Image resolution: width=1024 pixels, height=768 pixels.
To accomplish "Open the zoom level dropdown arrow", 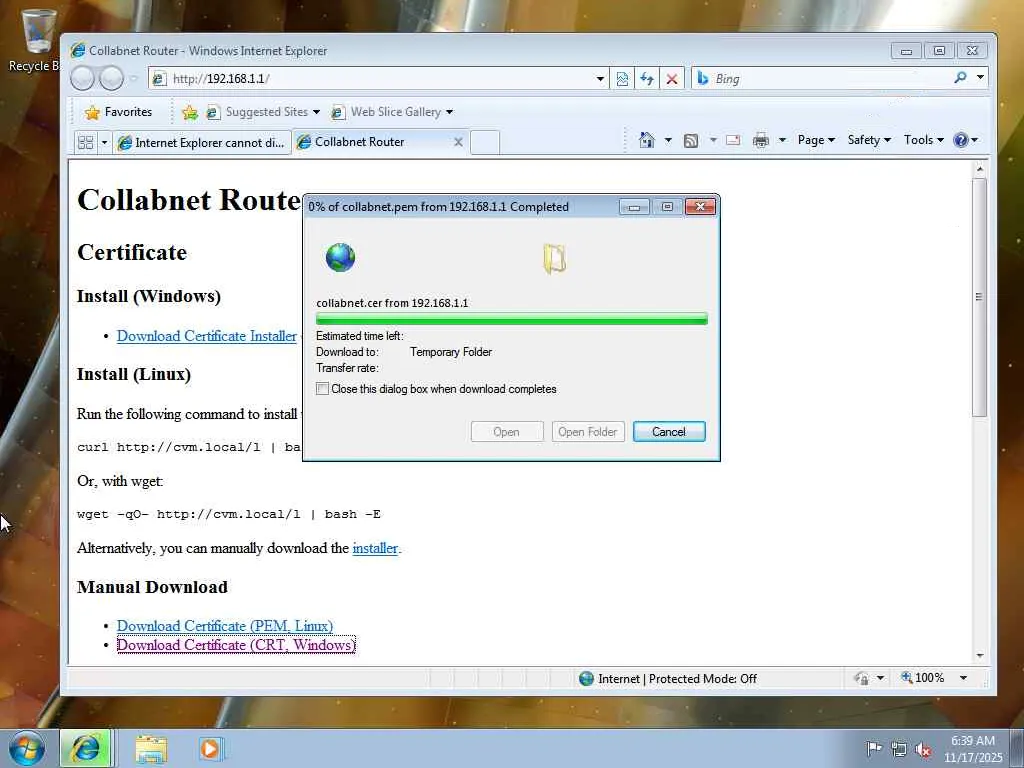I will pos(963,678).
